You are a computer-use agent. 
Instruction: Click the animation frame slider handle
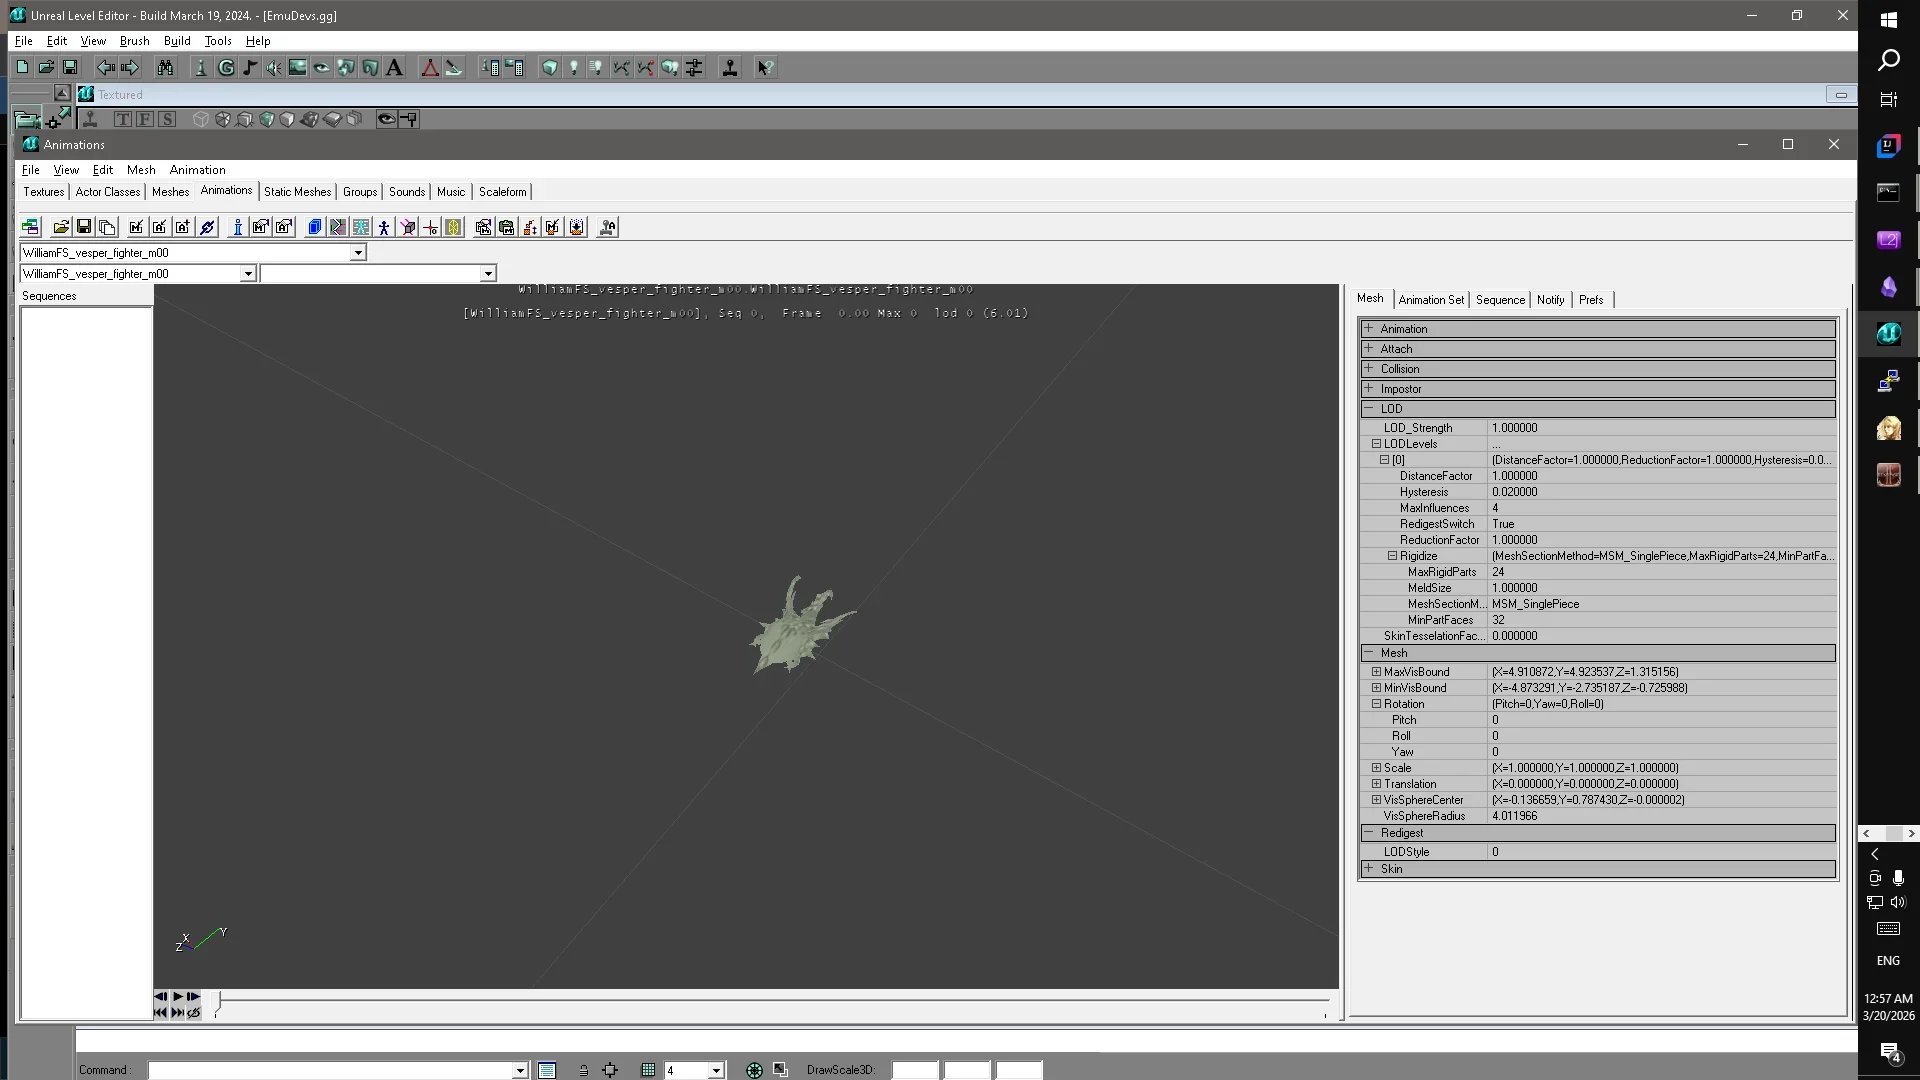218,1000
